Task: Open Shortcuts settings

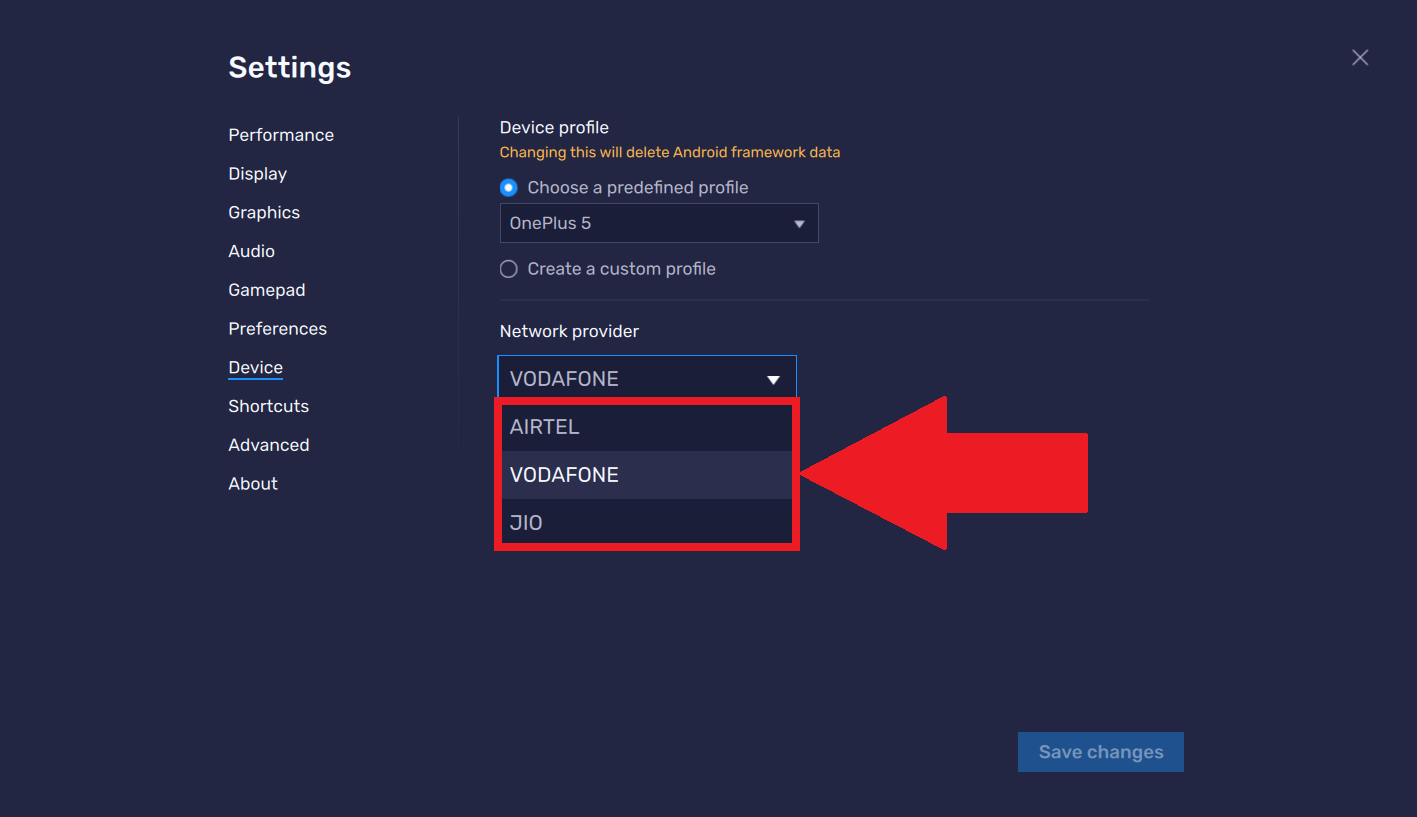Action: (268, 406)
